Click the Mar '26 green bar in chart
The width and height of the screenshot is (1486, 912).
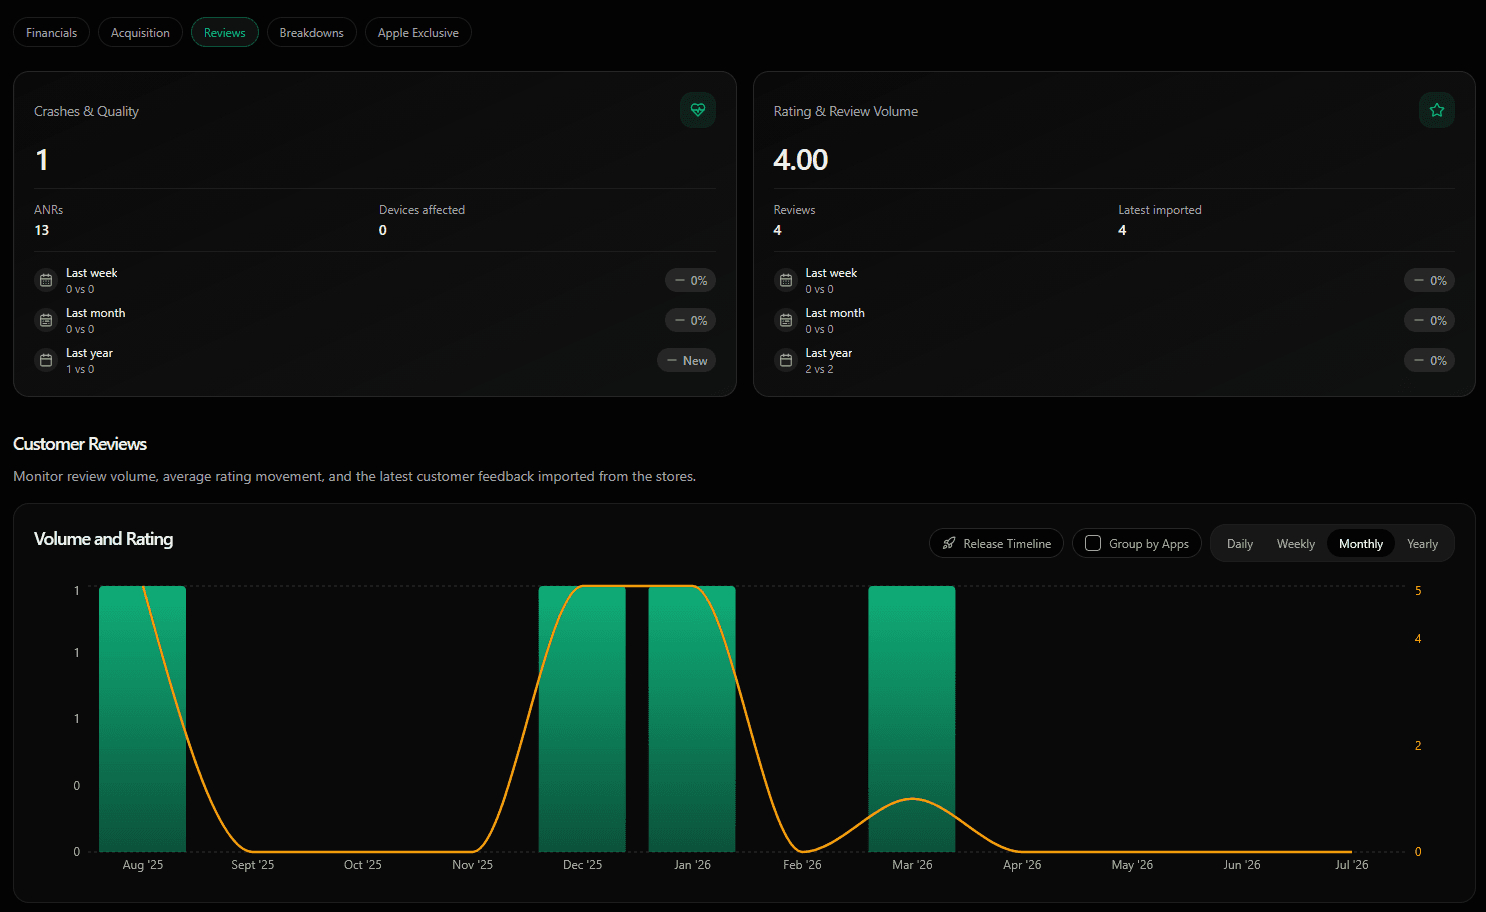[912, 719]
